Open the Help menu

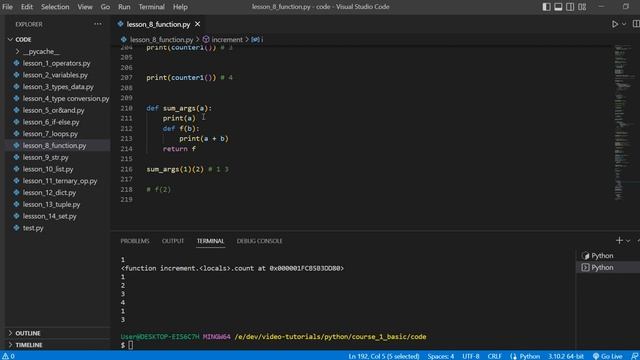point(180,7)
